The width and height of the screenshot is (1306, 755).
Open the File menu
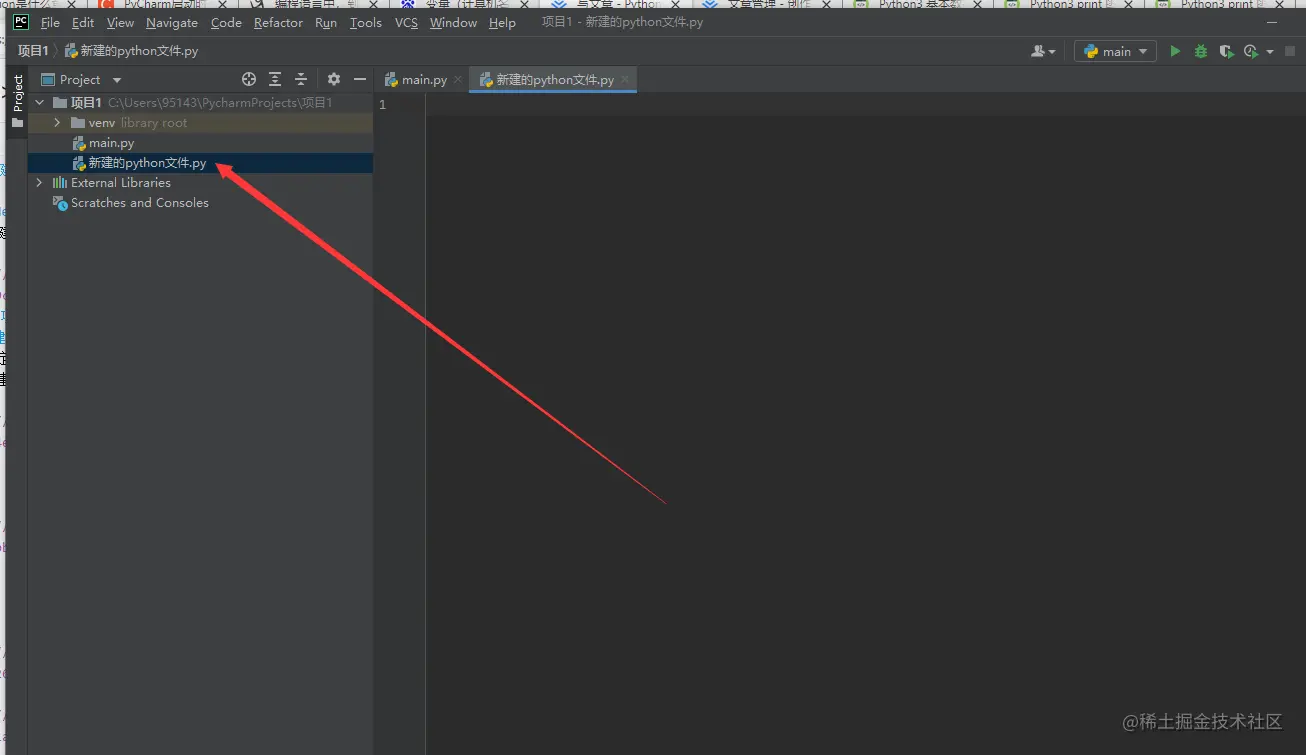(x=50, y=22)
